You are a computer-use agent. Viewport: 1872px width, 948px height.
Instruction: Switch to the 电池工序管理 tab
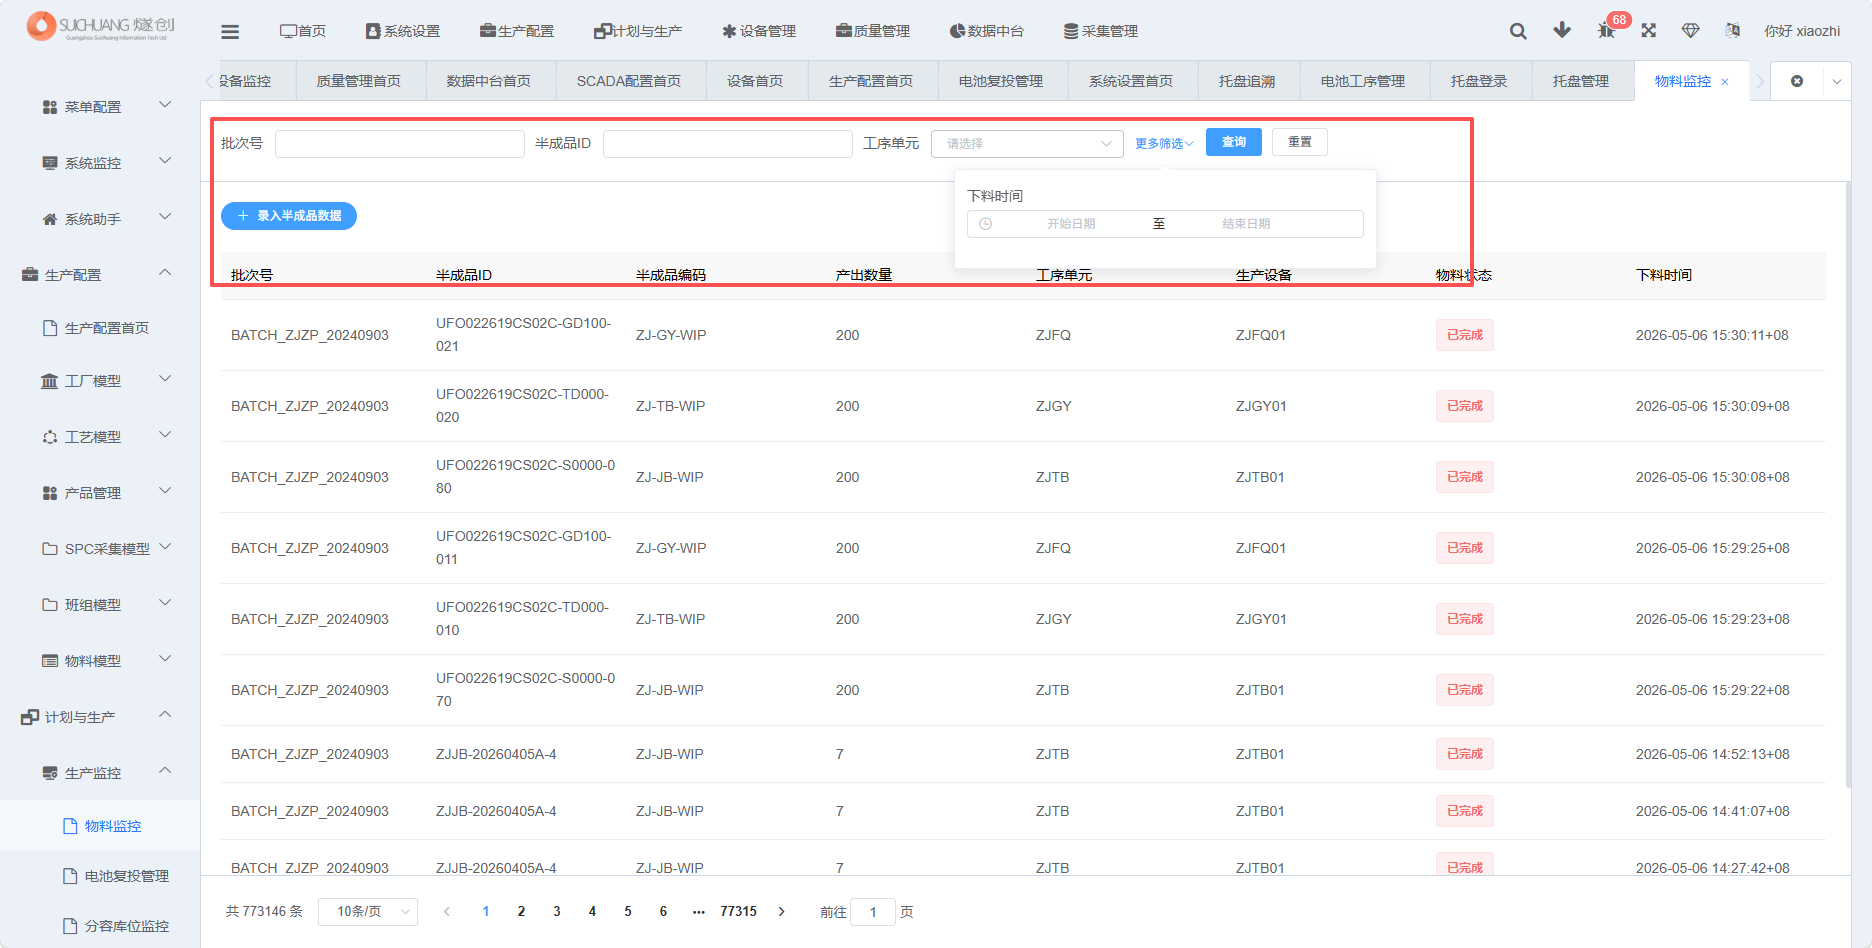coord(1363,81)
